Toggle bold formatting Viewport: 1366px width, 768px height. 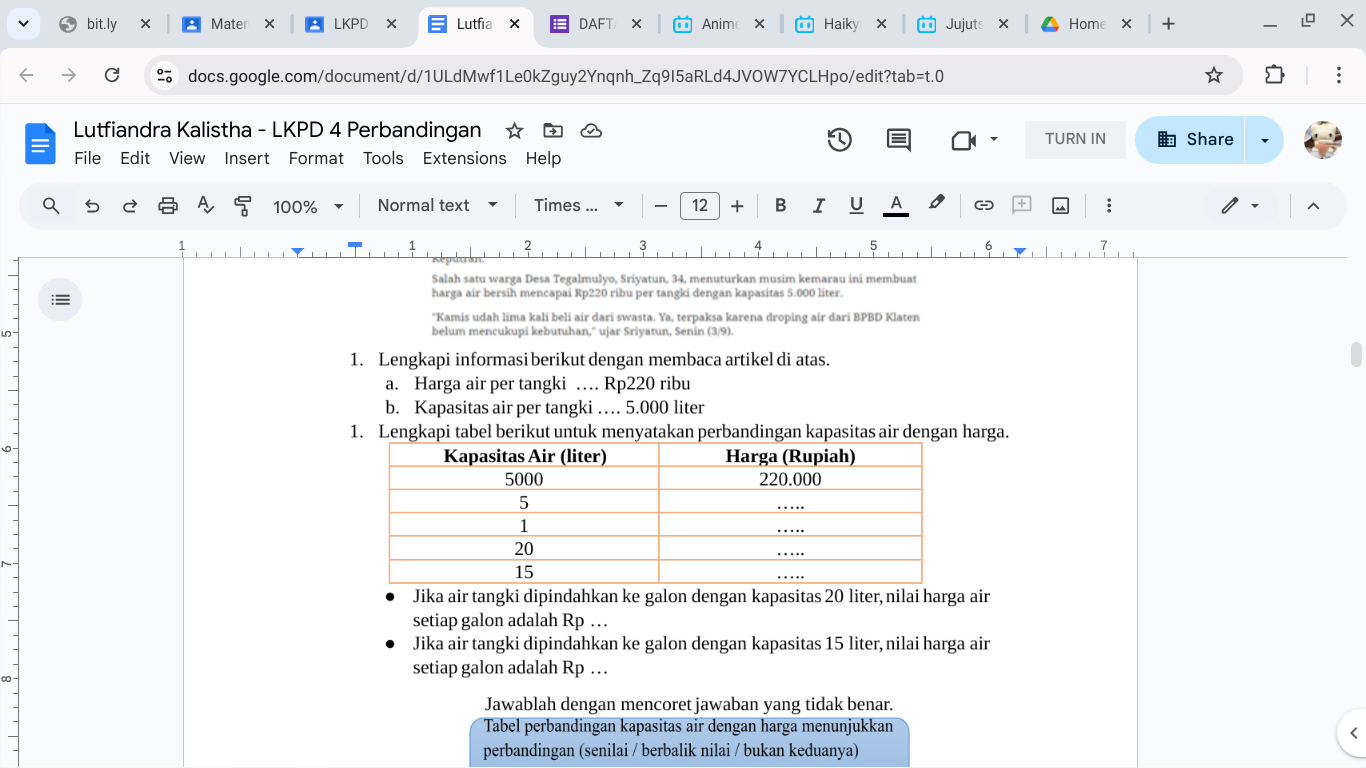tap(781, 206)
